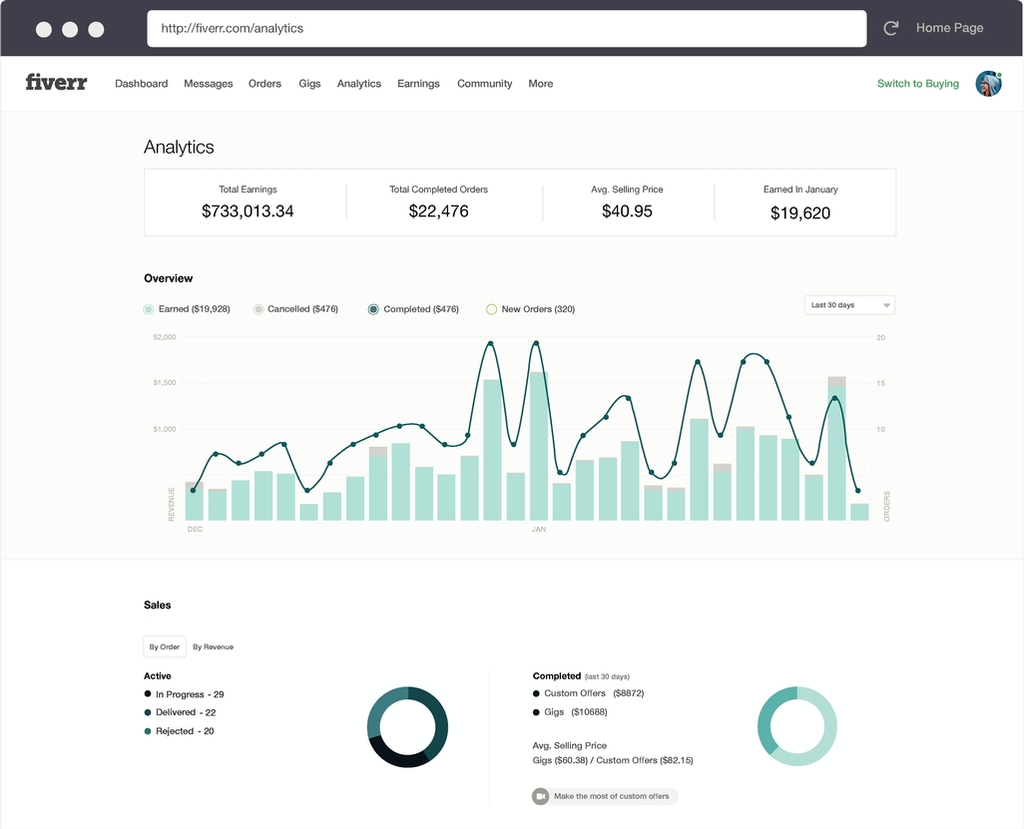Viewport: 1024px width, 829px height.
Task: Click the Home Page browser button
Action: pyautogui.click(x=949, y=28)
